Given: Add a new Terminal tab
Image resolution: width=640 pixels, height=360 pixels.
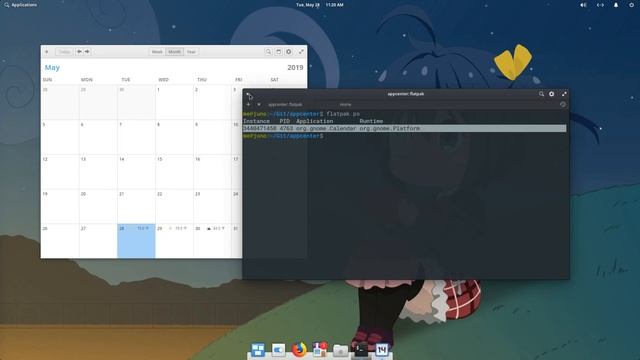Looking at the screenshot, I should pos(249,104).
